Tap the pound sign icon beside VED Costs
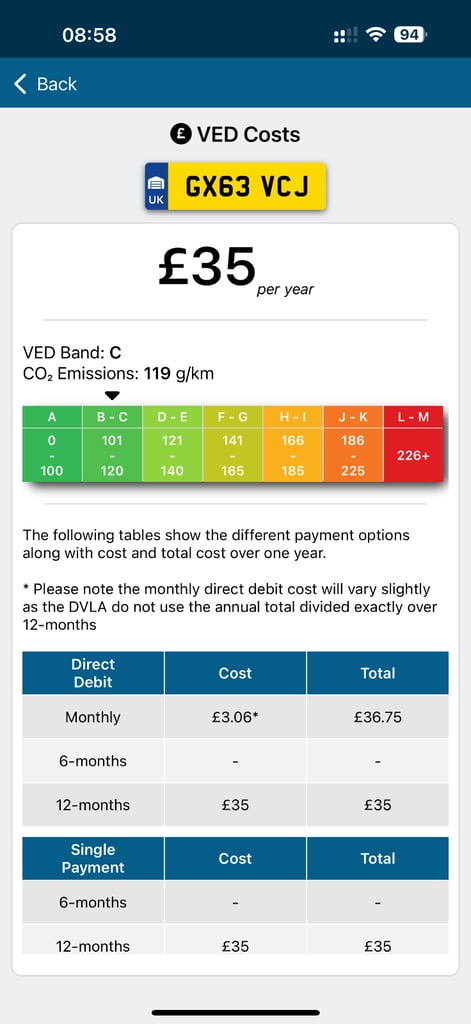471x1024 pixels. [180, 135]
